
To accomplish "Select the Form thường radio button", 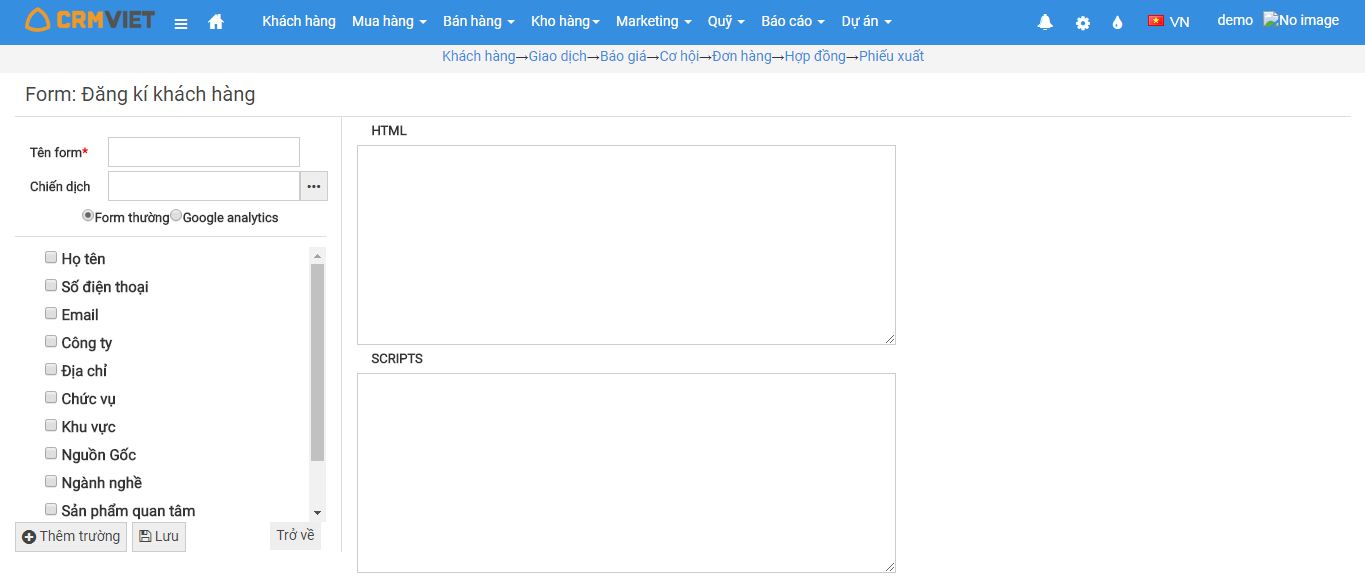I will [88, 215].
